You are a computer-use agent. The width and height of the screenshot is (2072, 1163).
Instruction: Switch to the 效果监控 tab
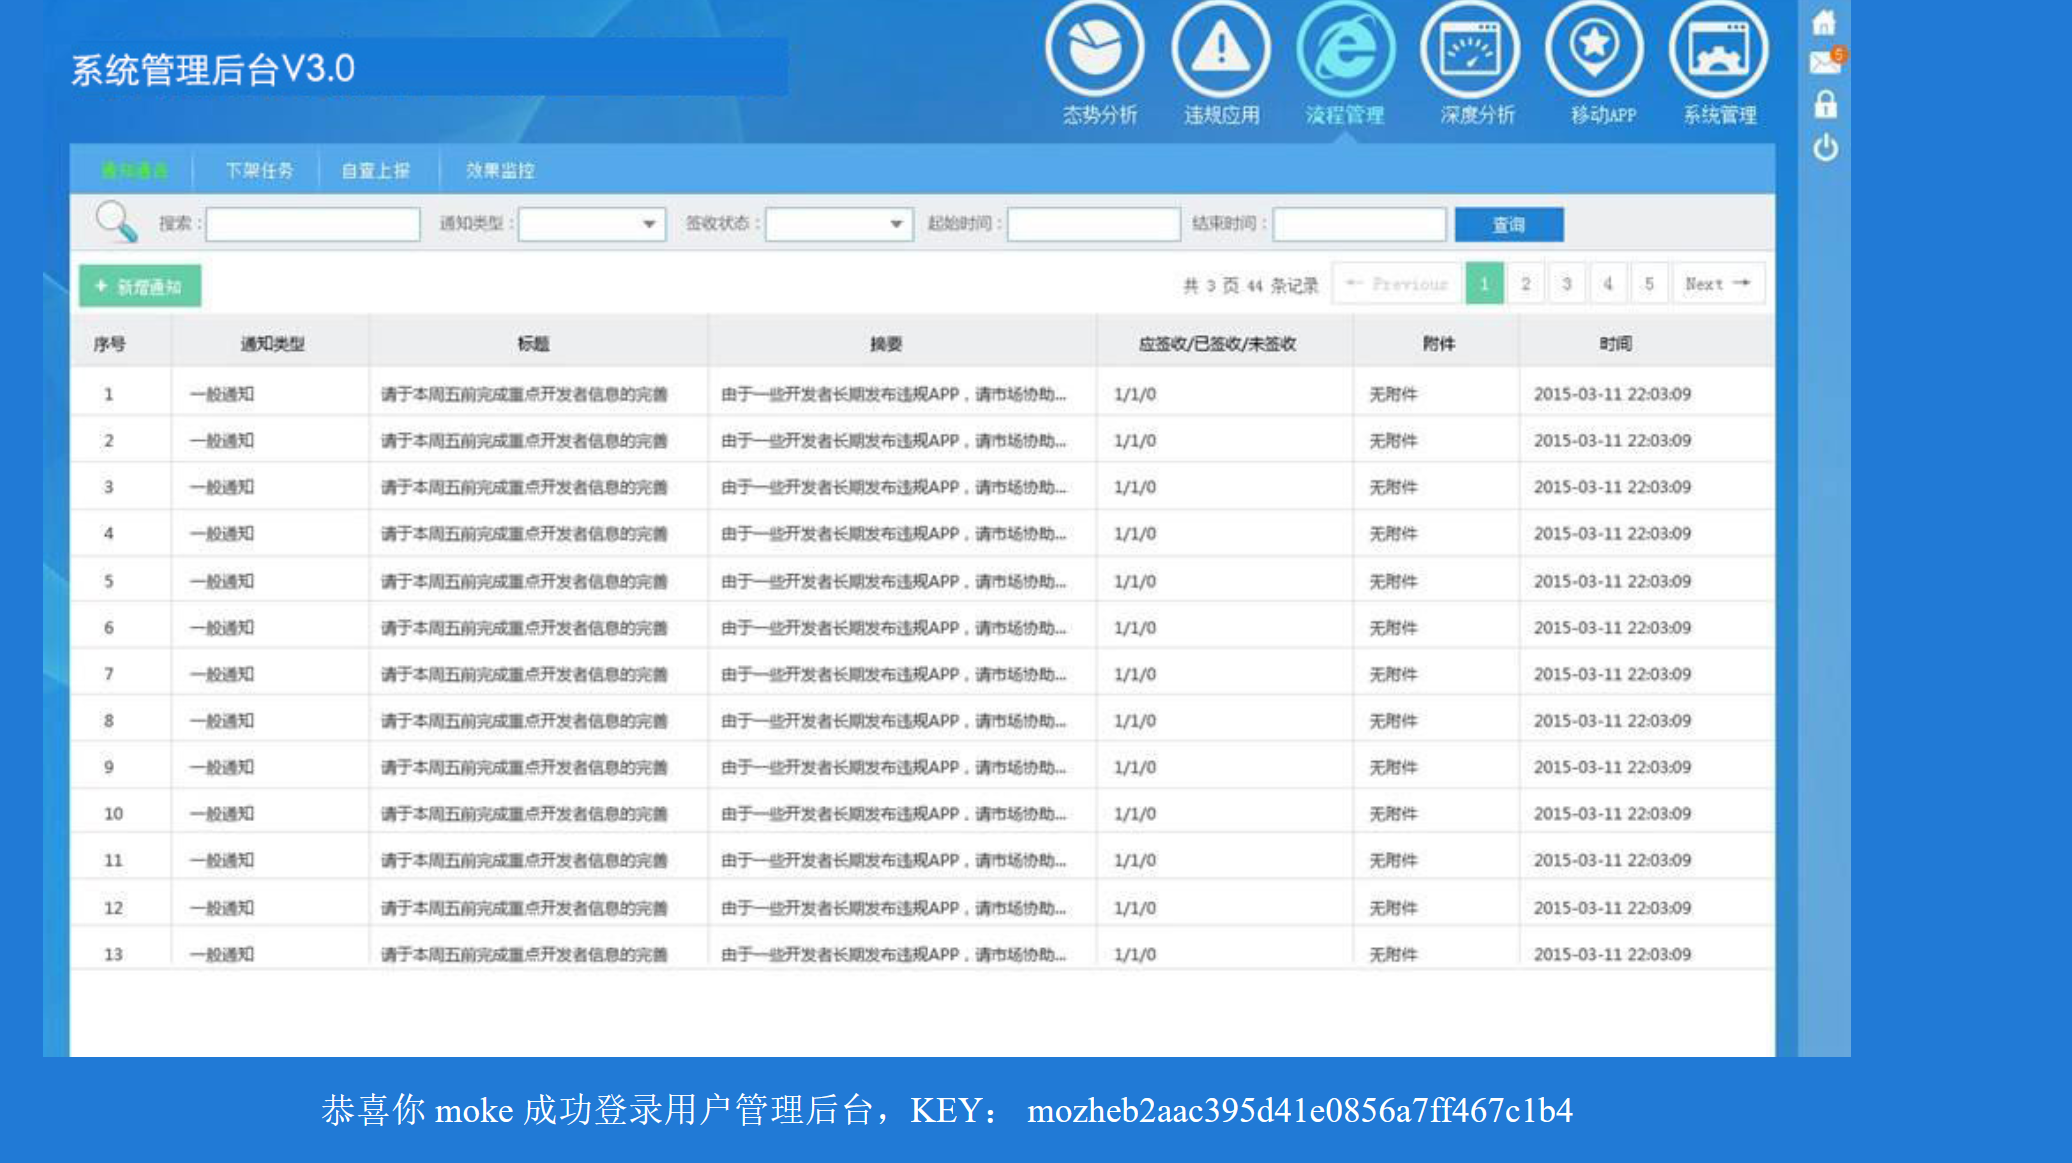(500, 171)
